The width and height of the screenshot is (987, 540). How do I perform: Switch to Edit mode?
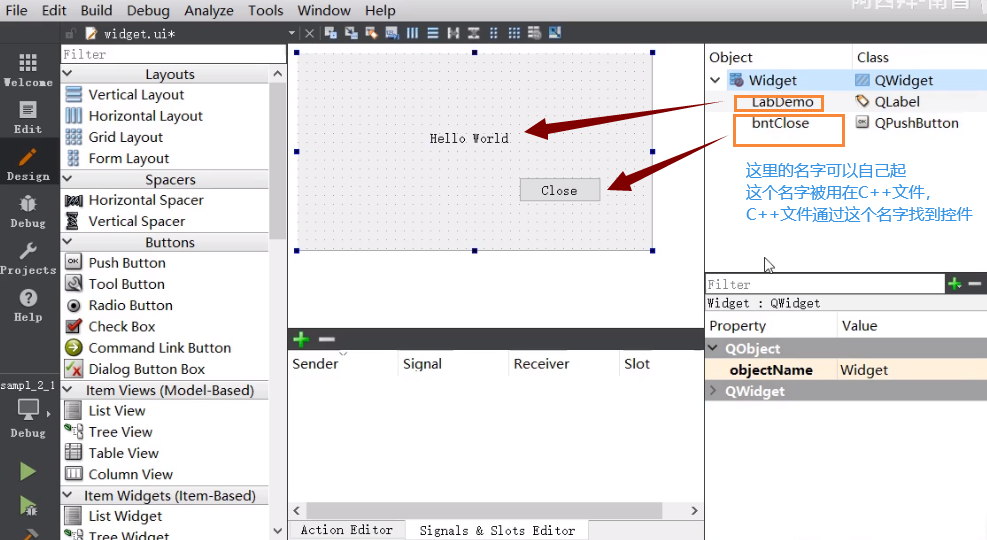[x=27, y=117]
